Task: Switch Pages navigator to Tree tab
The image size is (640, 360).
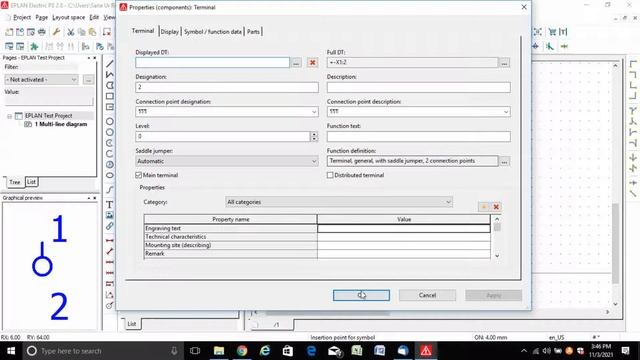Action: pos(15,182)
